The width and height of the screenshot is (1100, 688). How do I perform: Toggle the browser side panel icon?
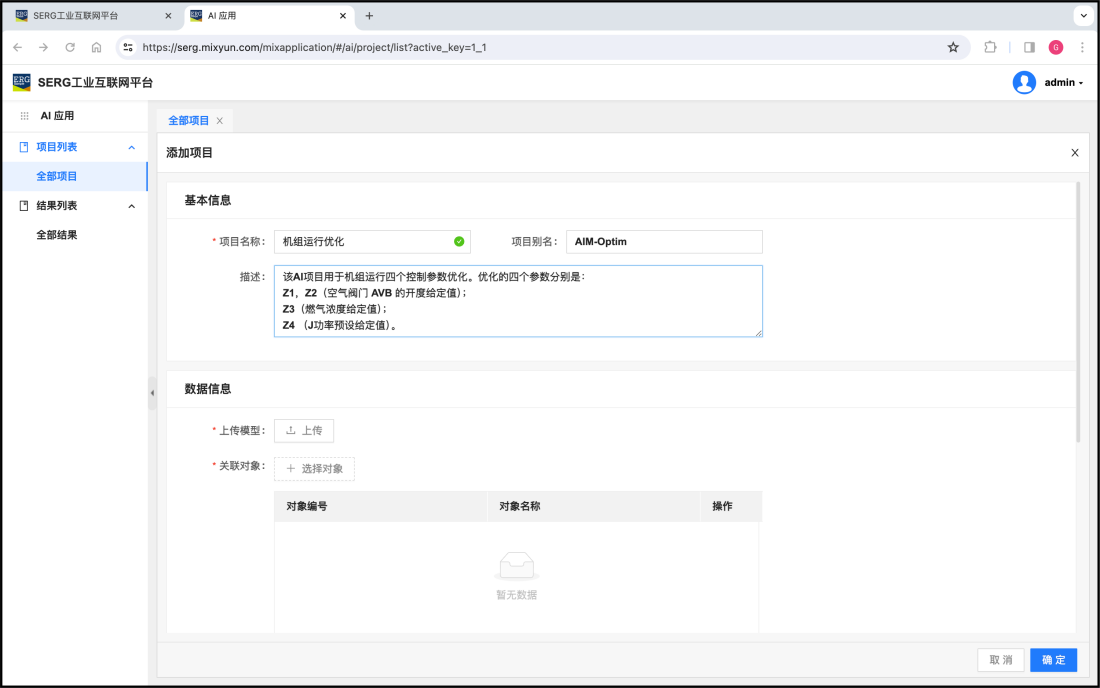[x=1029, y=47]
